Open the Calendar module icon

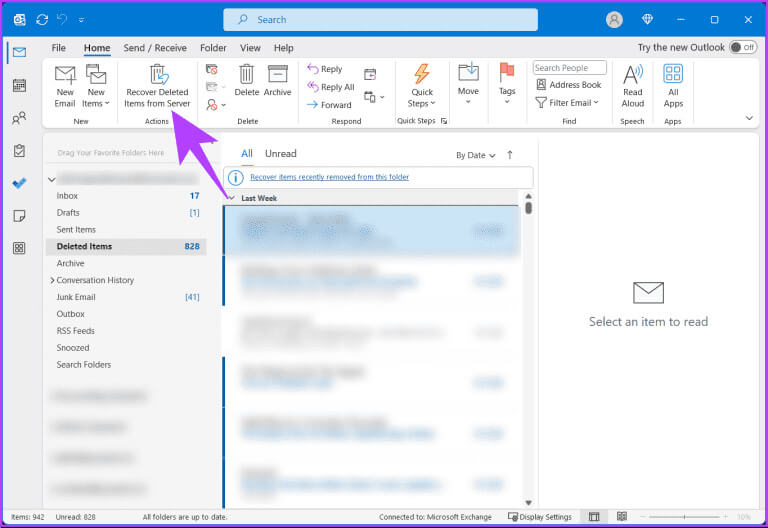(x=19, y=85)
